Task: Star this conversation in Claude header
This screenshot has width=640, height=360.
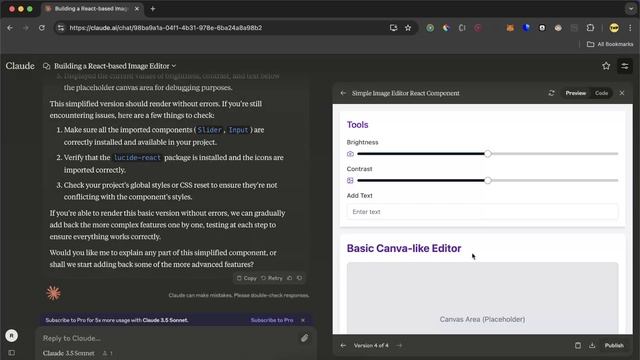Action: tap(606, 66)
